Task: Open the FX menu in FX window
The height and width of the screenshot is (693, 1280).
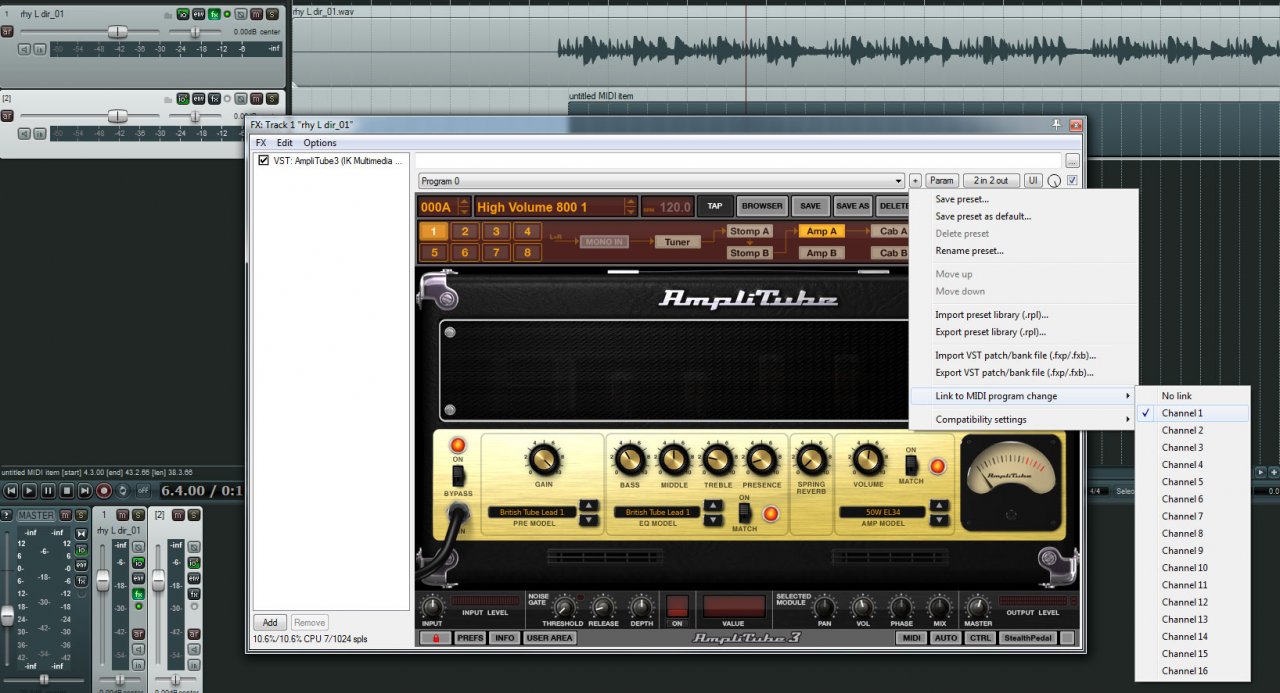Action: 261,143
